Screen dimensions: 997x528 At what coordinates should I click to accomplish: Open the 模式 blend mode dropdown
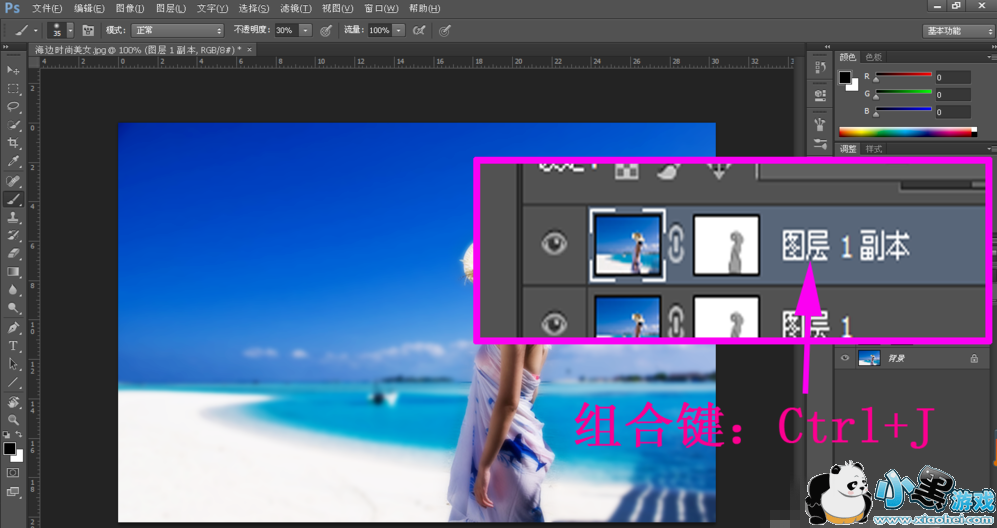click(178, 31)
